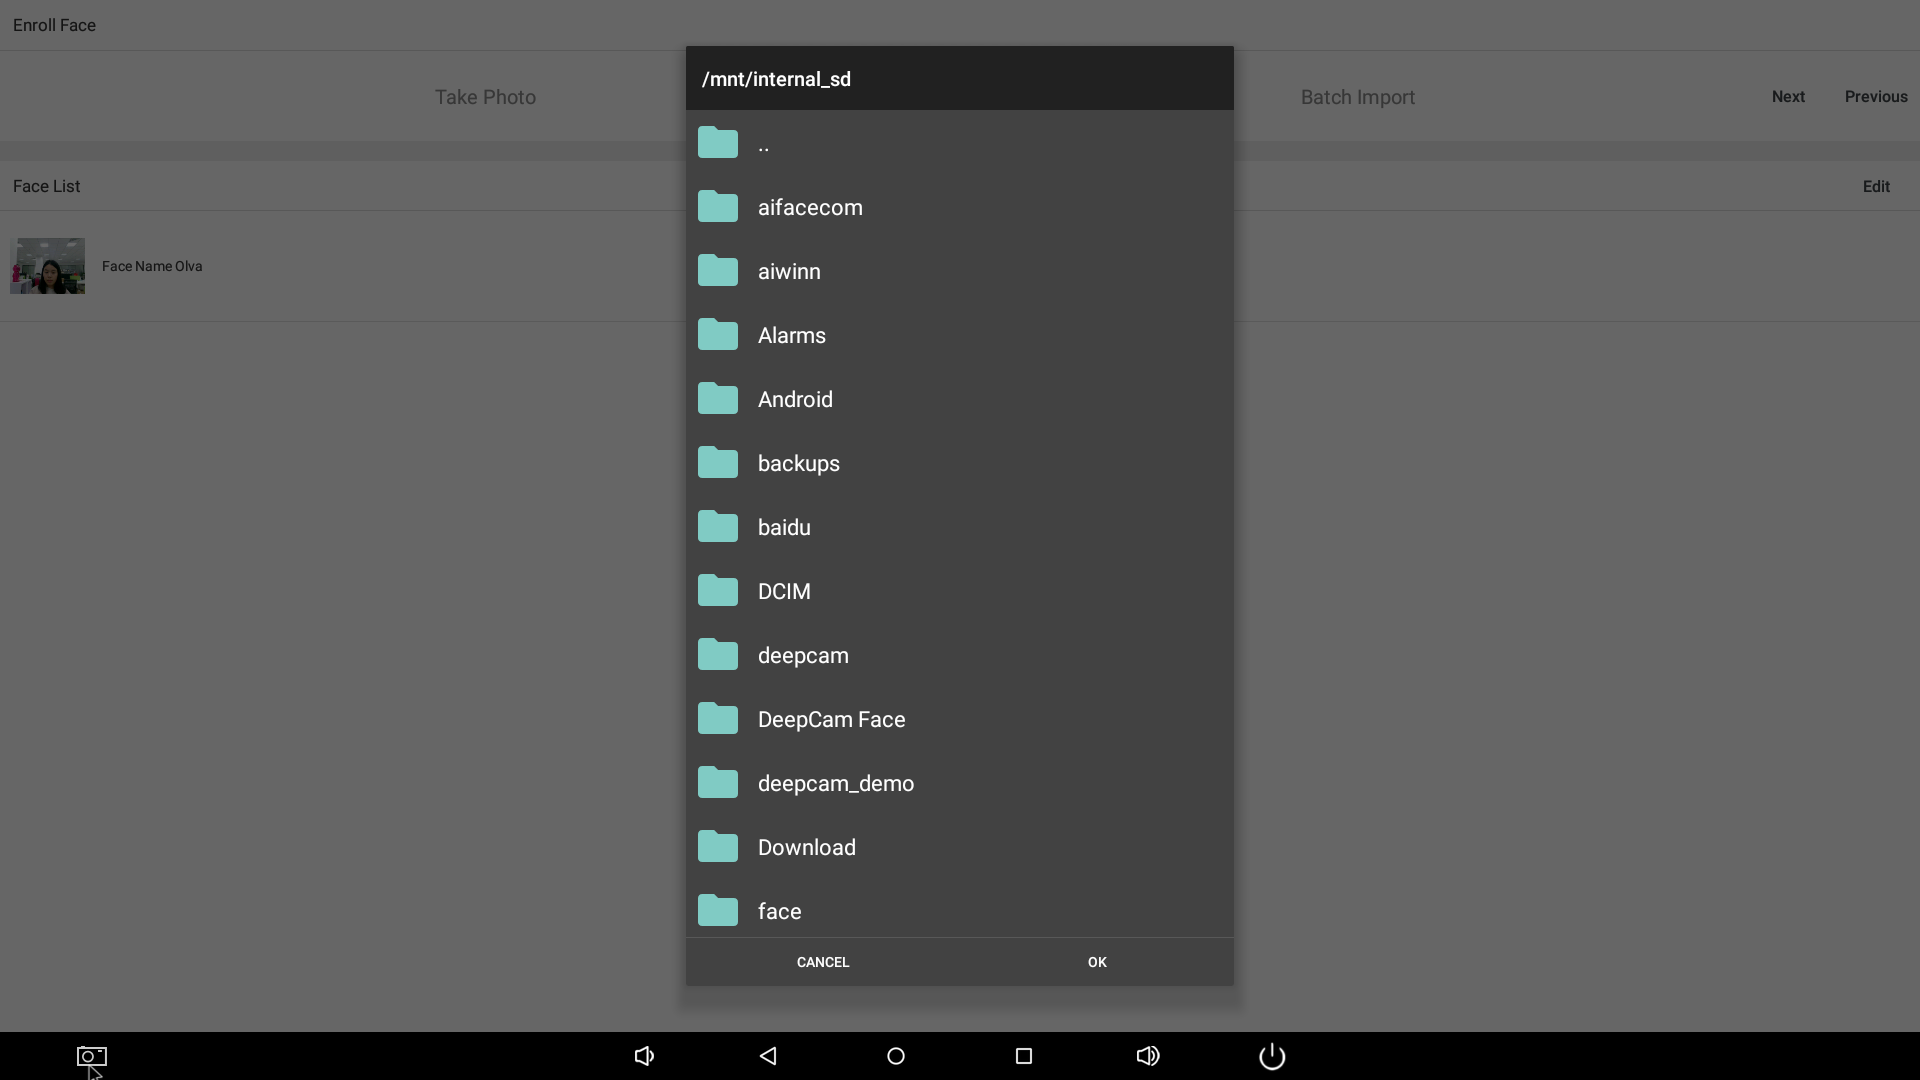This screenshot has width=1920, height=1080.
Task: Tap the Android back triangle icon
Action: 768,1056
